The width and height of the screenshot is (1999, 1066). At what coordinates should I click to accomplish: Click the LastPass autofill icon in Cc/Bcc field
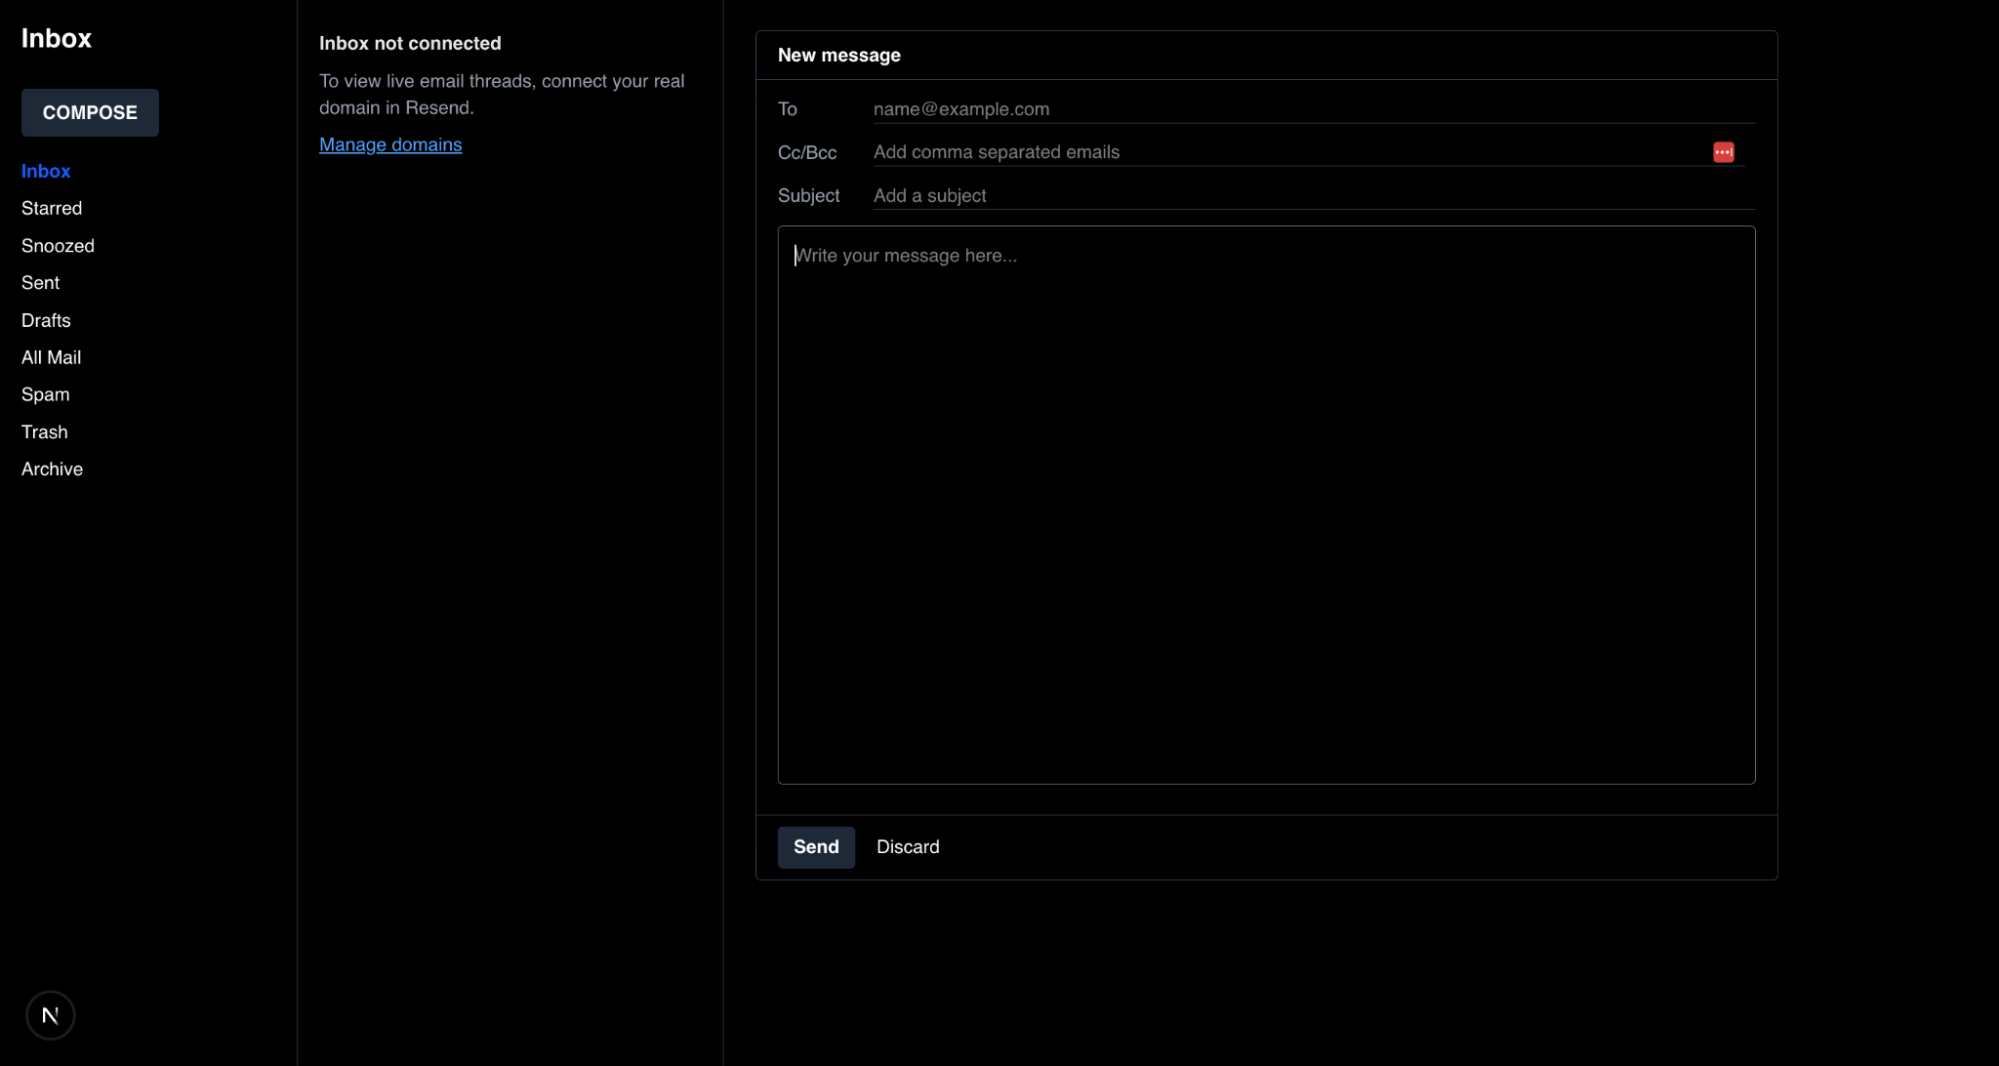click(x=1723, y=152)
